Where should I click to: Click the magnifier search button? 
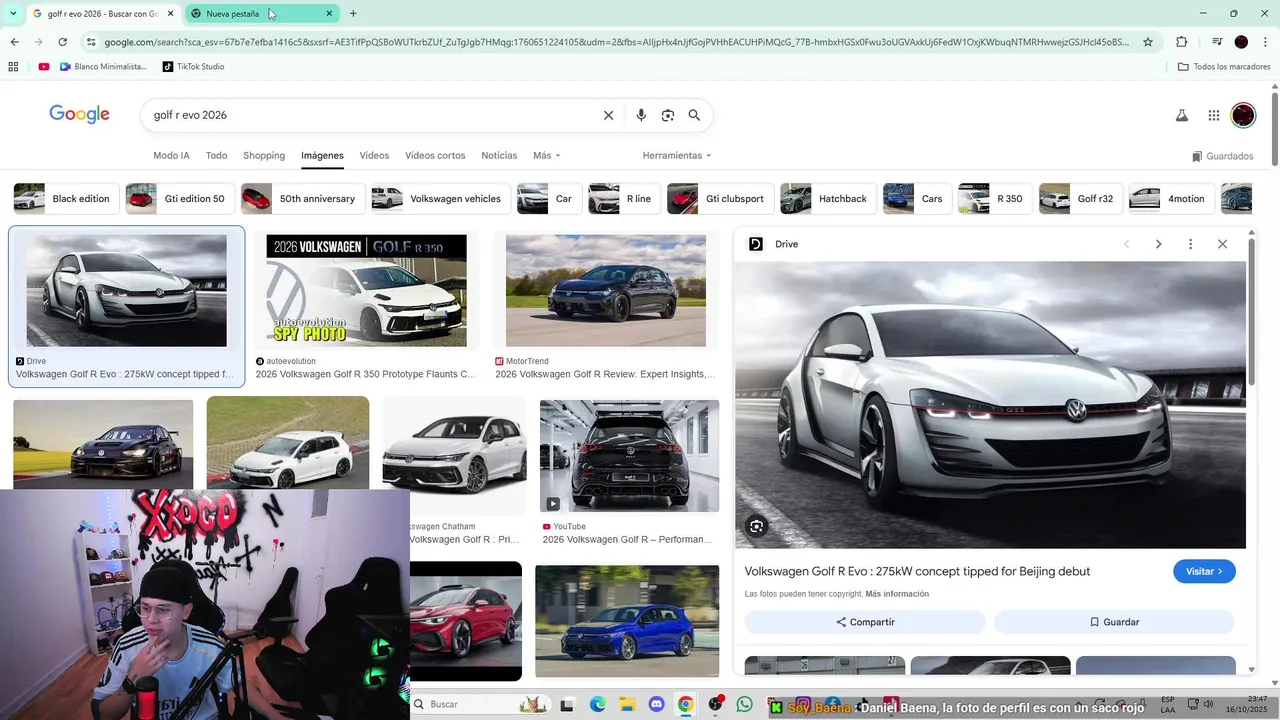point(694,115)
